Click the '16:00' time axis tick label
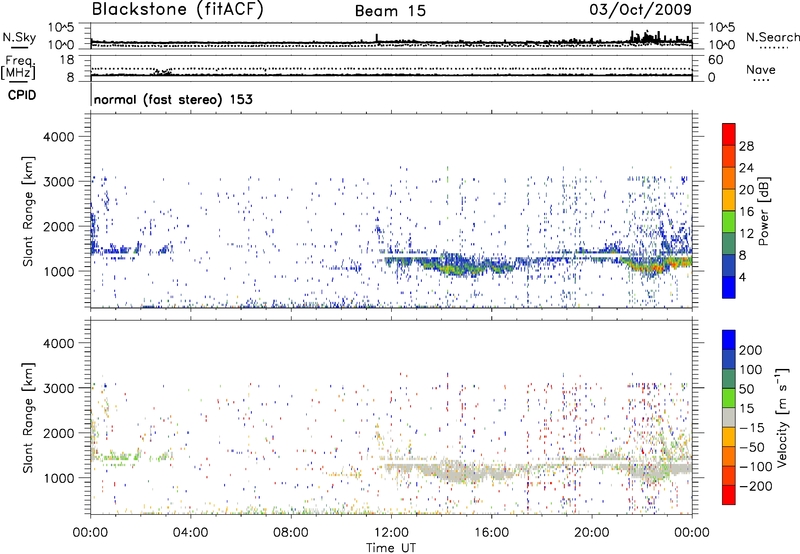This screenshot has height=554, width=800. click(x=491, y=533)
